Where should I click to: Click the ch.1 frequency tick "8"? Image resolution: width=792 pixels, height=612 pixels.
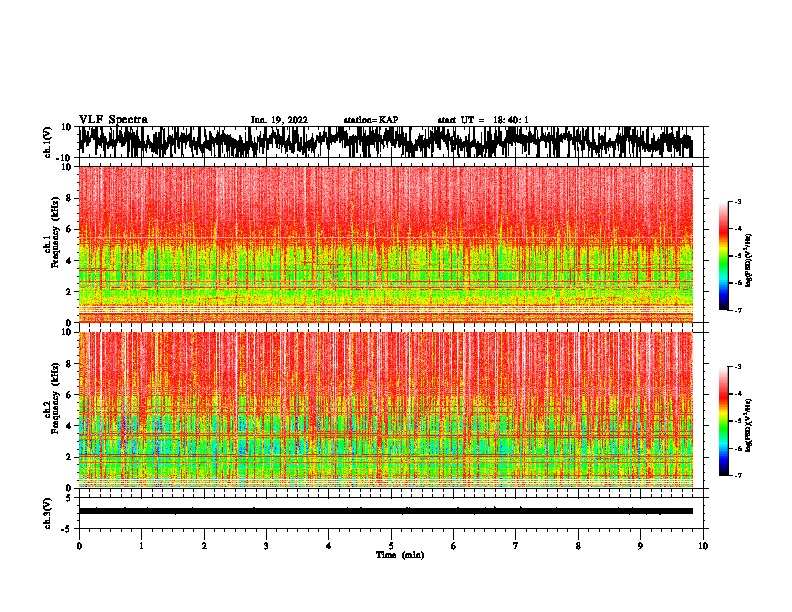point(70,198)
